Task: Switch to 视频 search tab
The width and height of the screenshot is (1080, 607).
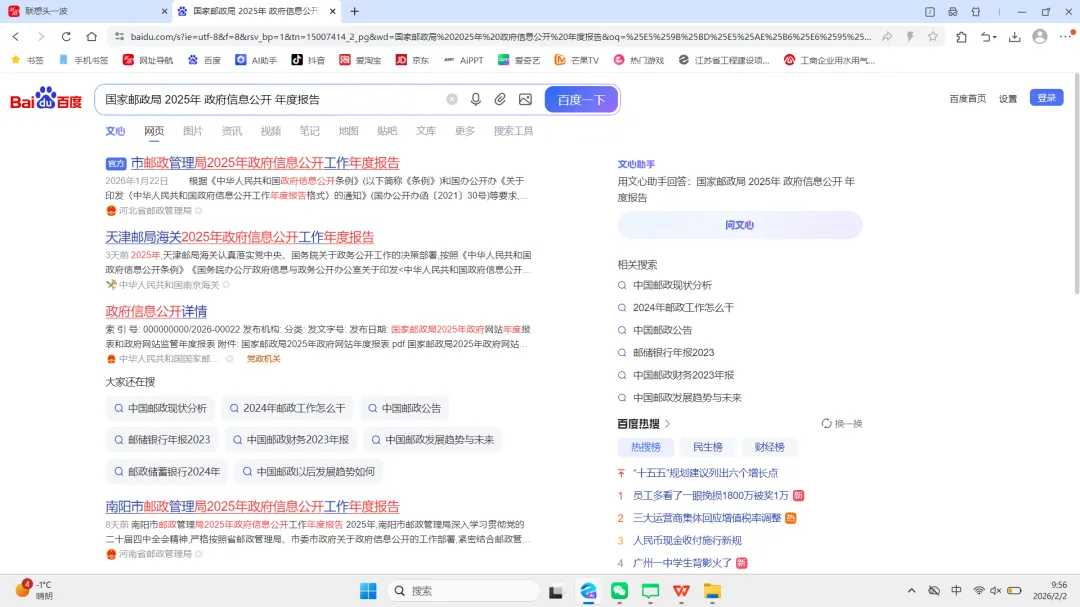Action: (x=271, y=131)
